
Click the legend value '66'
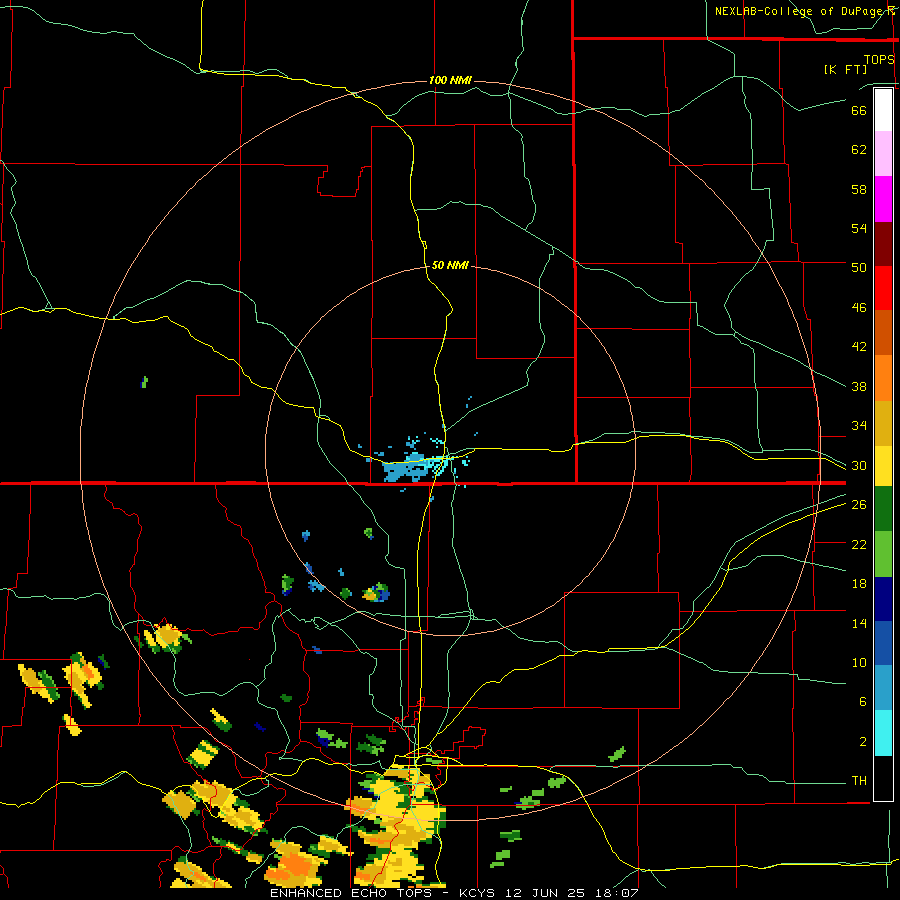click(859, 110)
